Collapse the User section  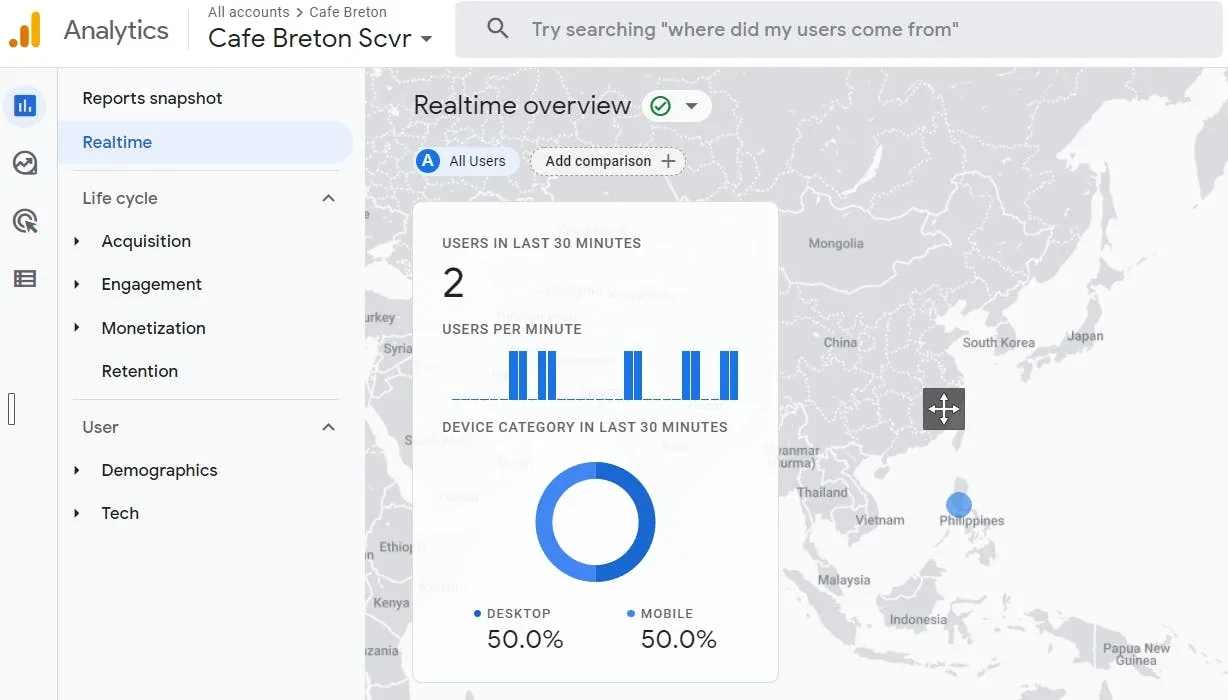pyautogui.click(x=328, y=427)
